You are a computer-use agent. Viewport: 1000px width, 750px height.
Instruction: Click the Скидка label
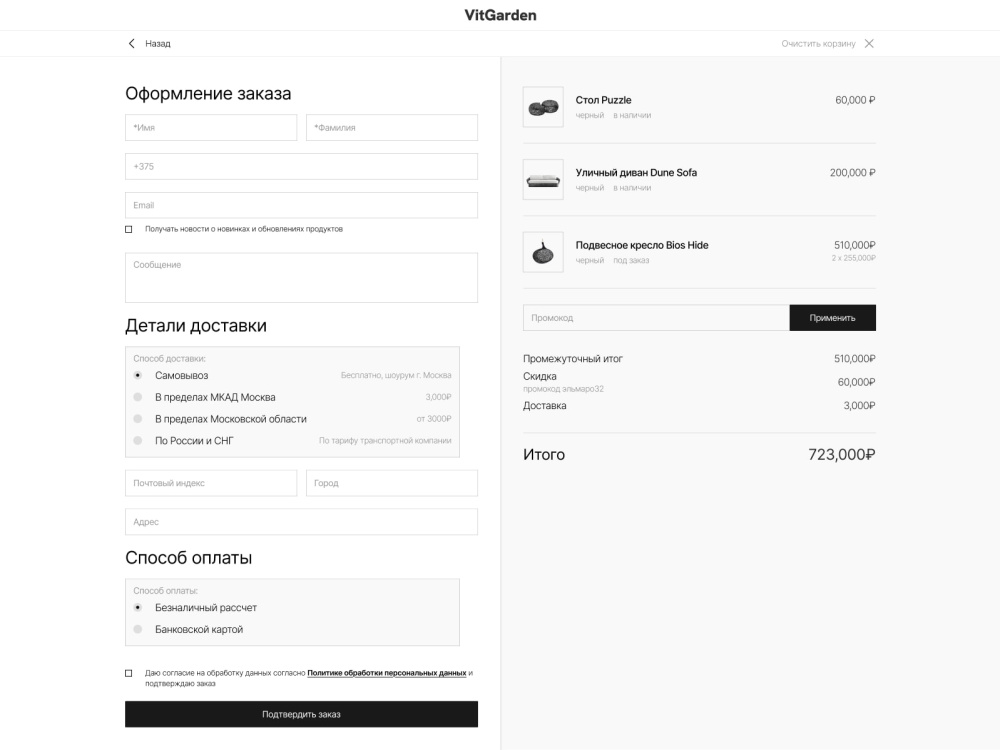coord(540,376)
